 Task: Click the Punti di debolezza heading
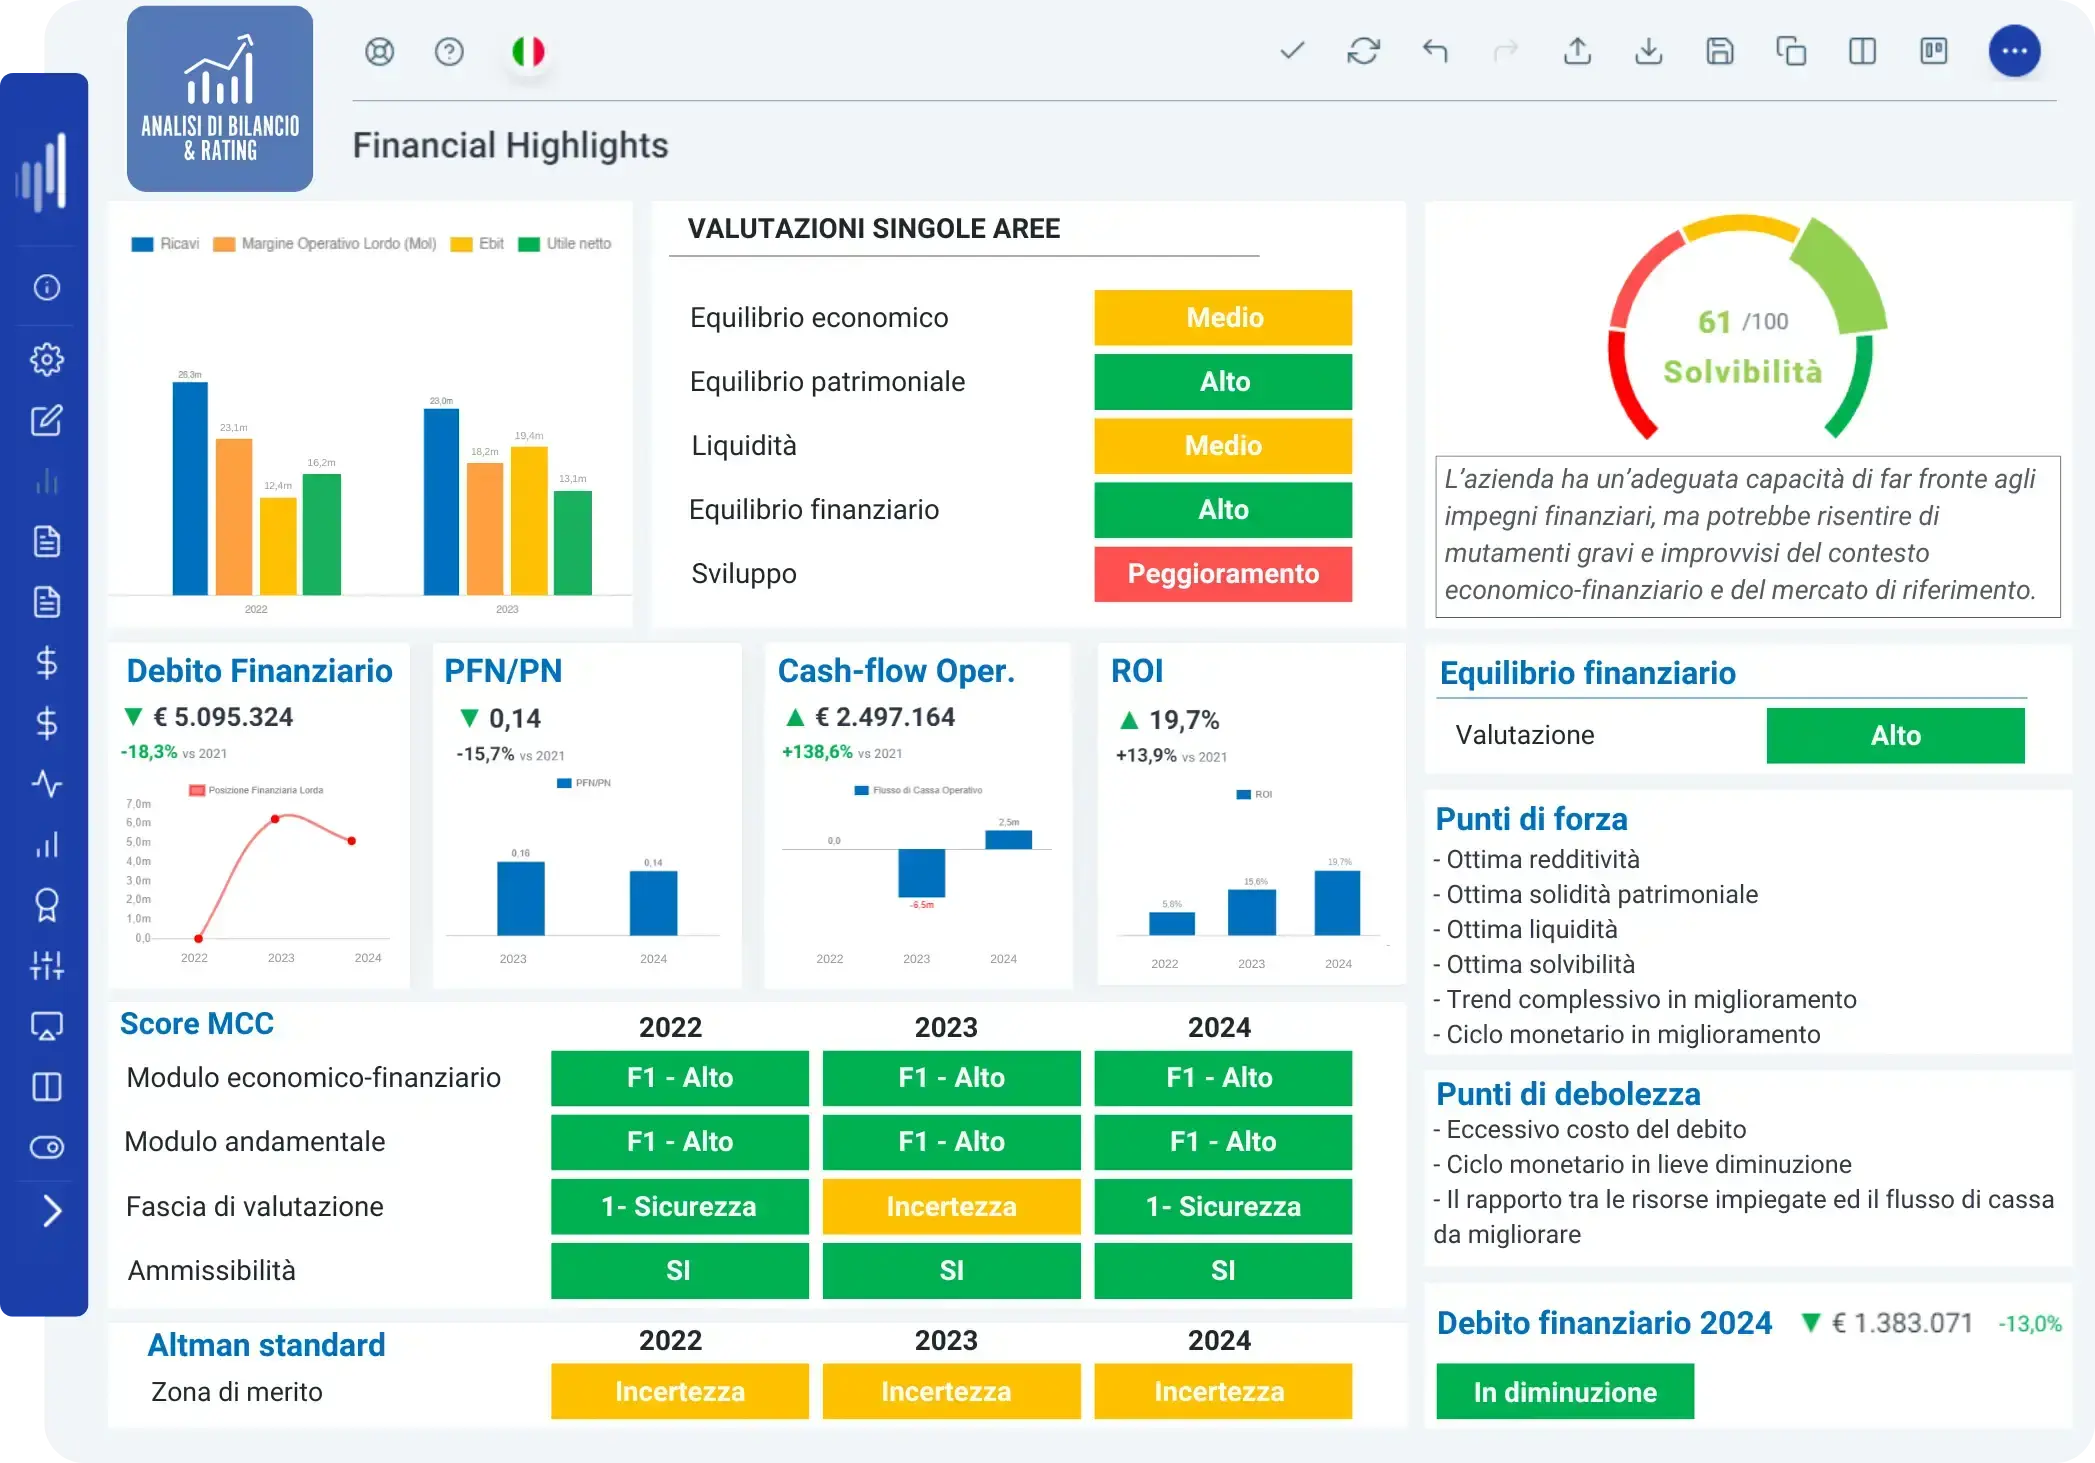(x=1568, y=1094)
